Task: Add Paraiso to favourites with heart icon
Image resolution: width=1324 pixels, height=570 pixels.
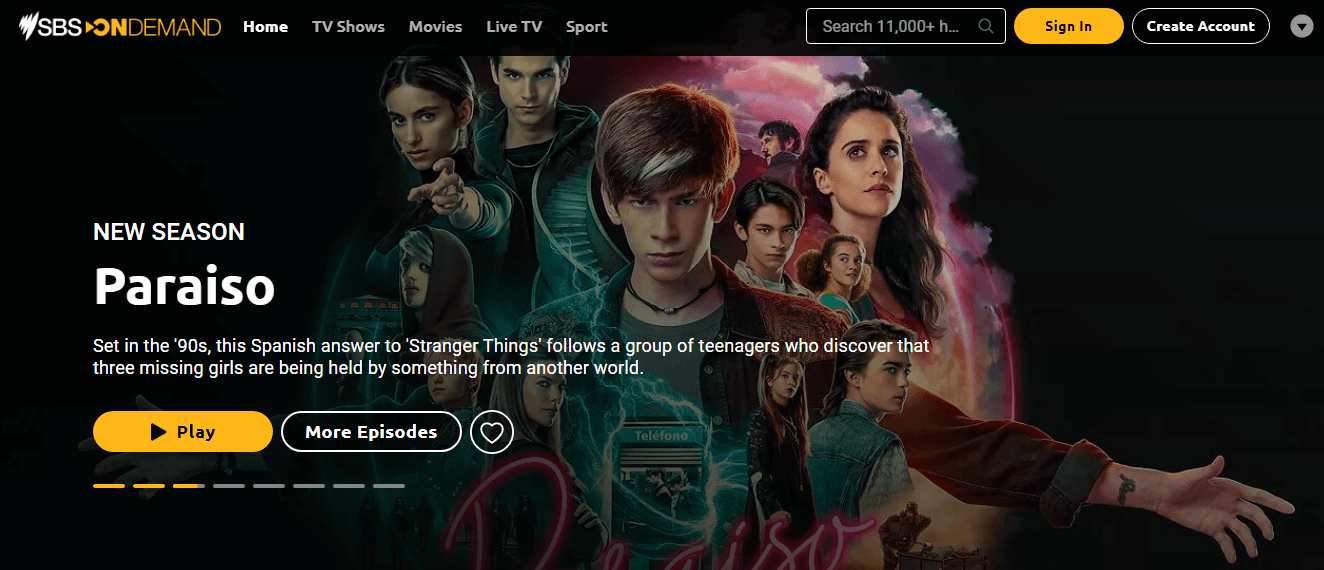Action: (x=492, y=432)
